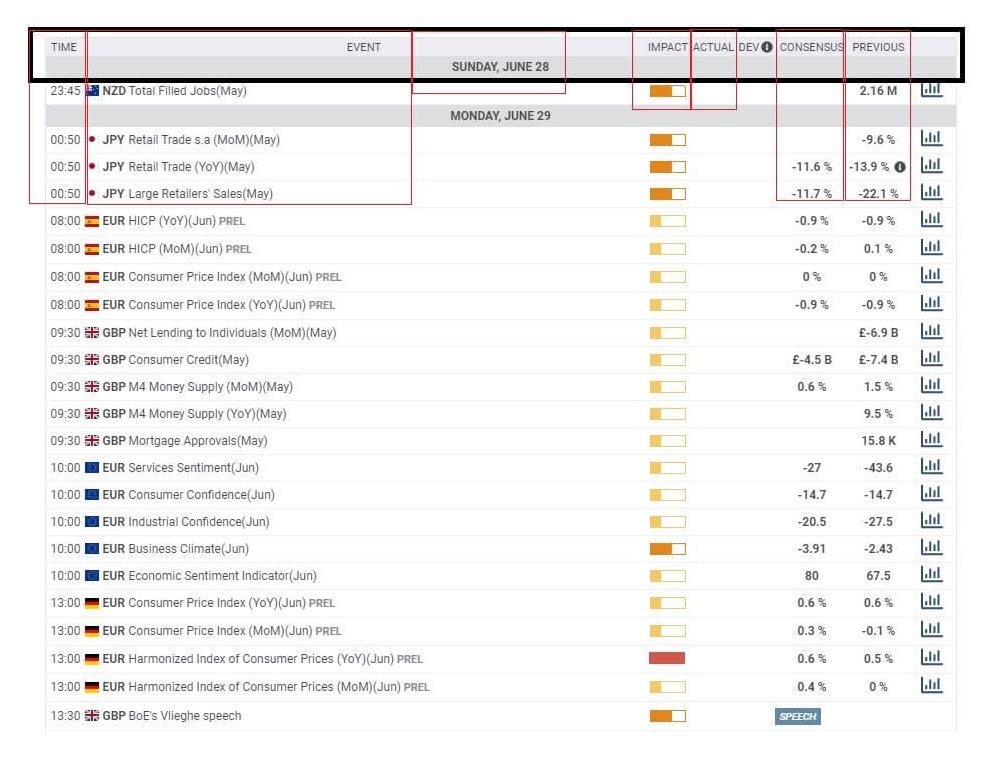This screenshot has height=757, width=999.
Task: Open chart icon for GBP M4 Money Supply (YoY)
Action: coord(931,412)
